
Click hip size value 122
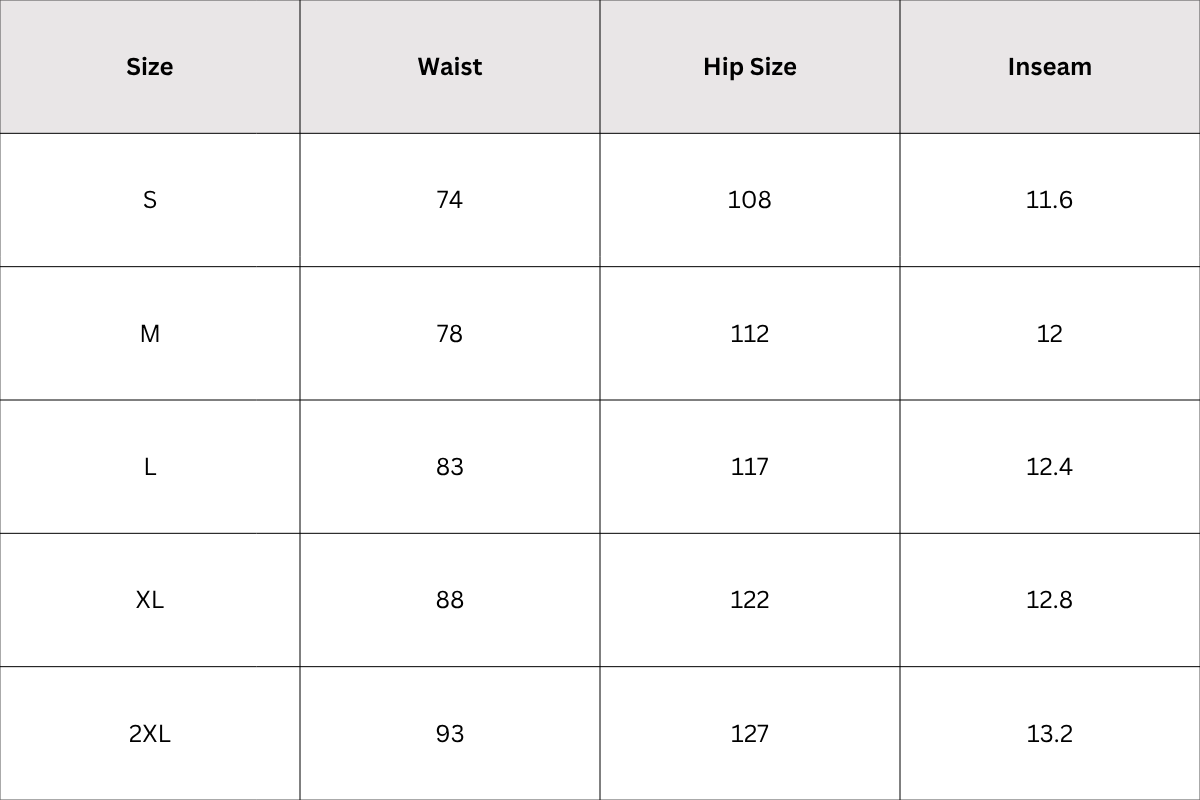click(750, 600)
